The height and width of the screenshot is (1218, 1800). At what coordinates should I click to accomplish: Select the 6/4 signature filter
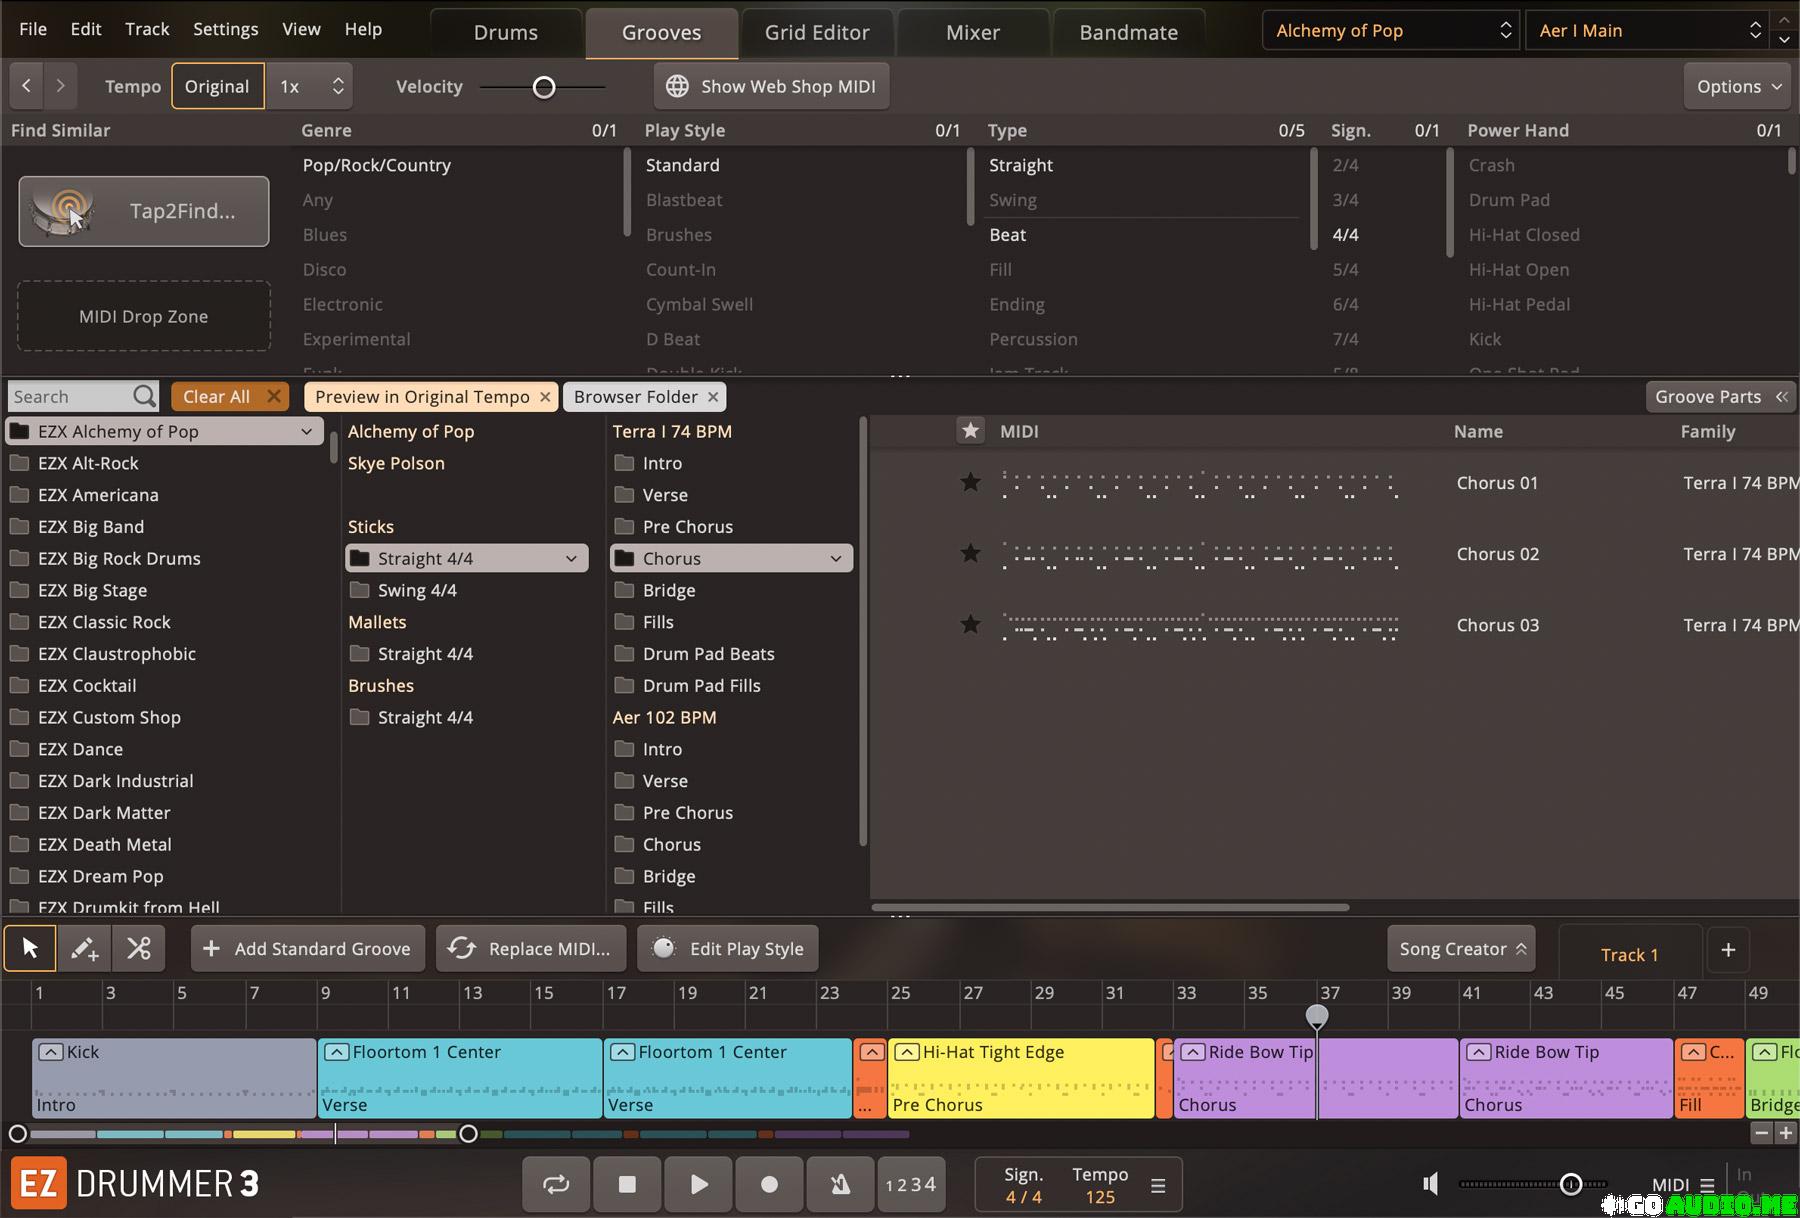1345,304
